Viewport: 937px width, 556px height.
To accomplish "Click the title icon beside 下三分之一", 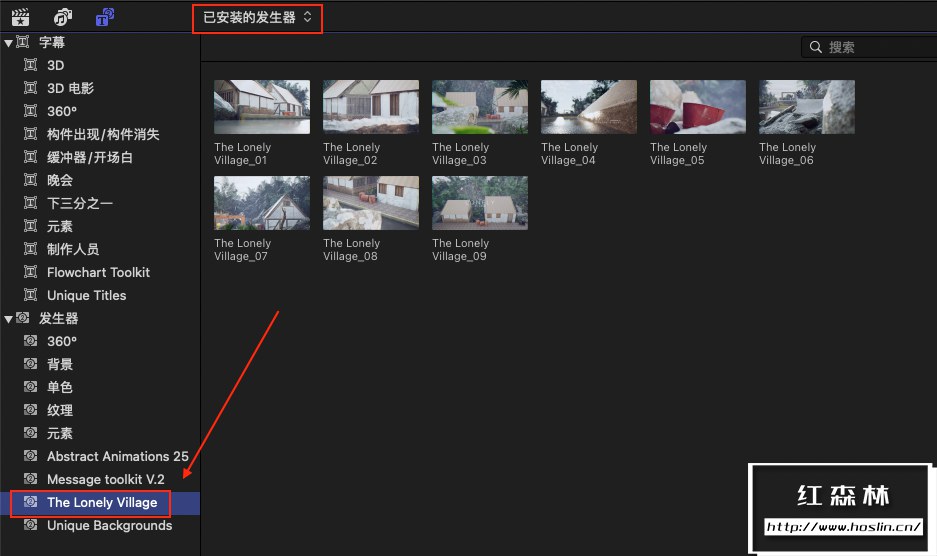I will pos(30,203).
